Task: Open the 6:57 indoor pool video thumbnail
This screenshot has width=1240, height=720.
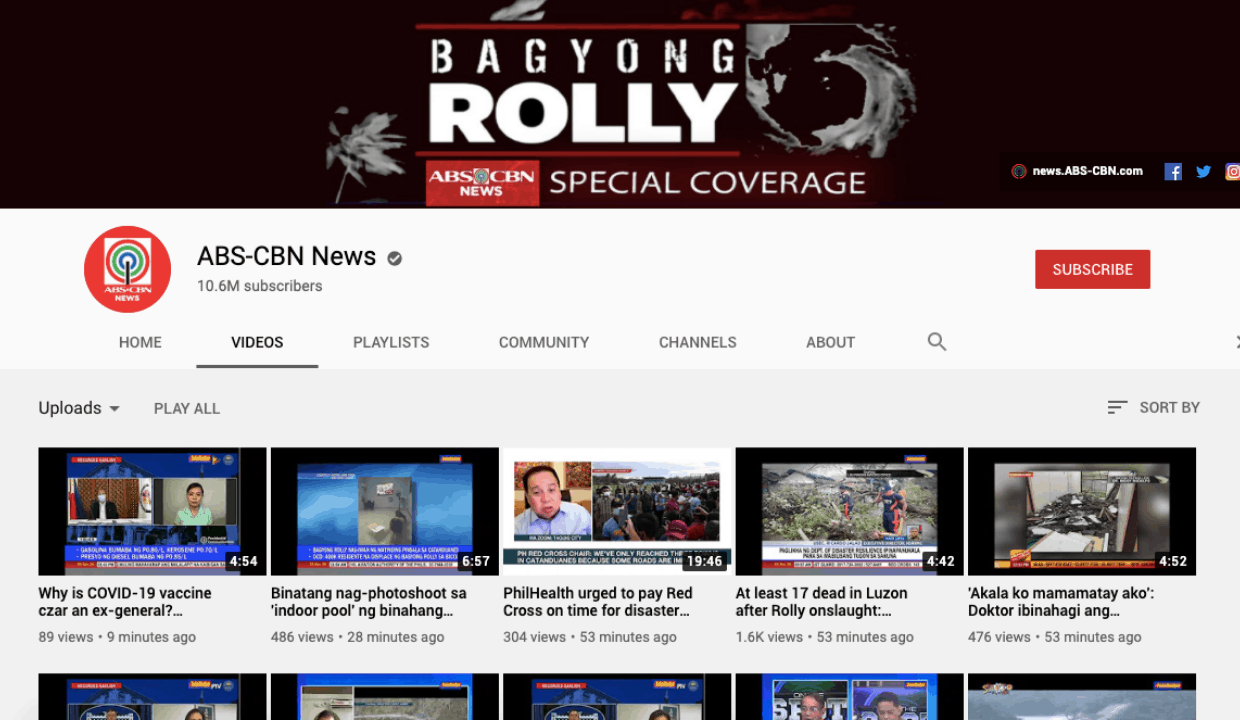Action: [385, 511]
